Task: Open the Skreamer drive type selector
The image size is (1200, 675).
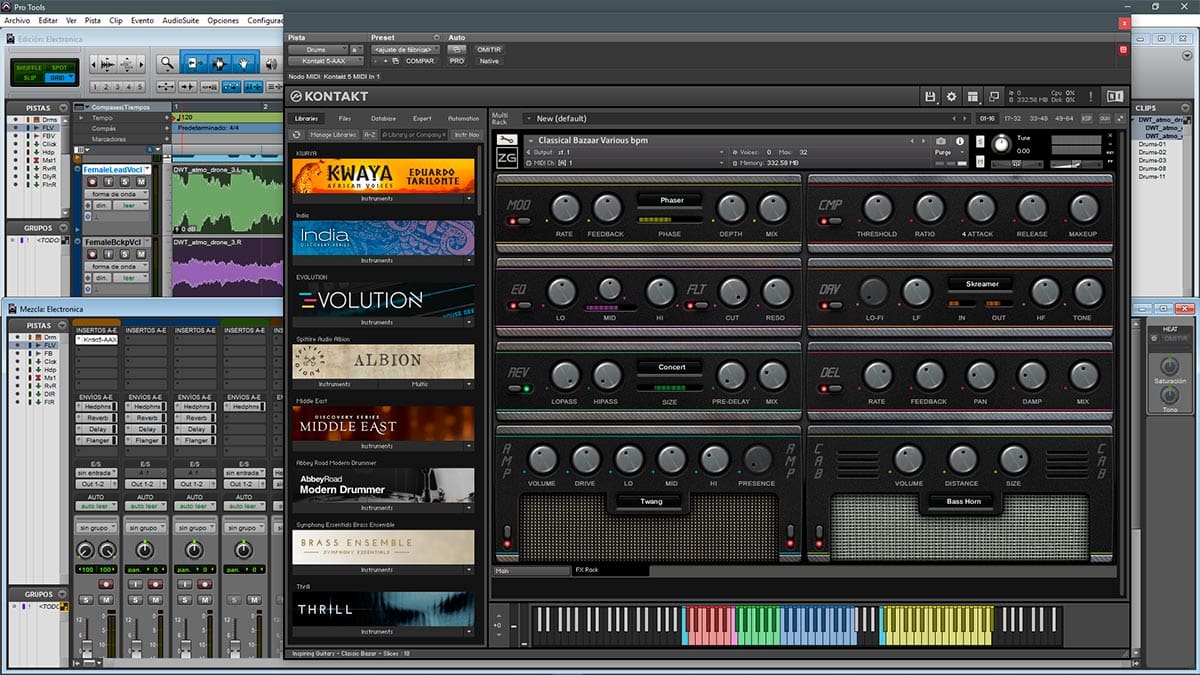Action: [981, 283]
